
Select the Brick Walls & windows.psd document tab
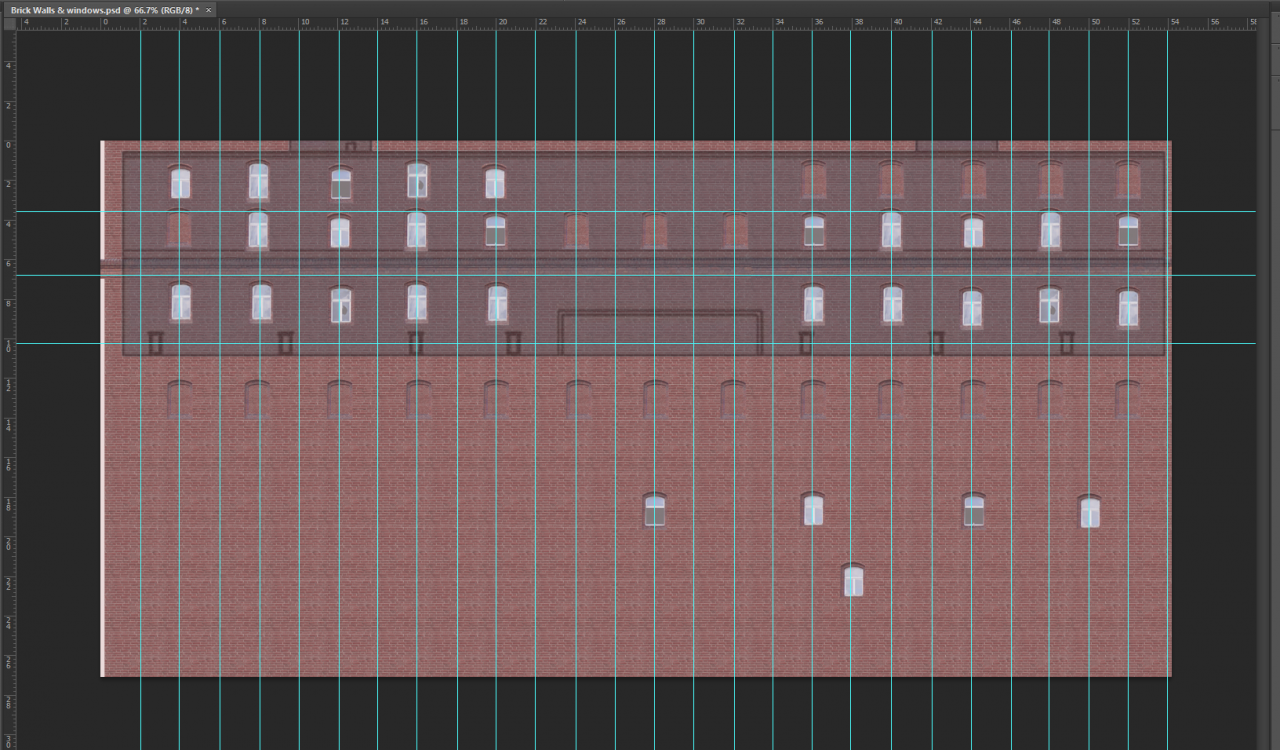pyautogui.click(x=108, y=9)
